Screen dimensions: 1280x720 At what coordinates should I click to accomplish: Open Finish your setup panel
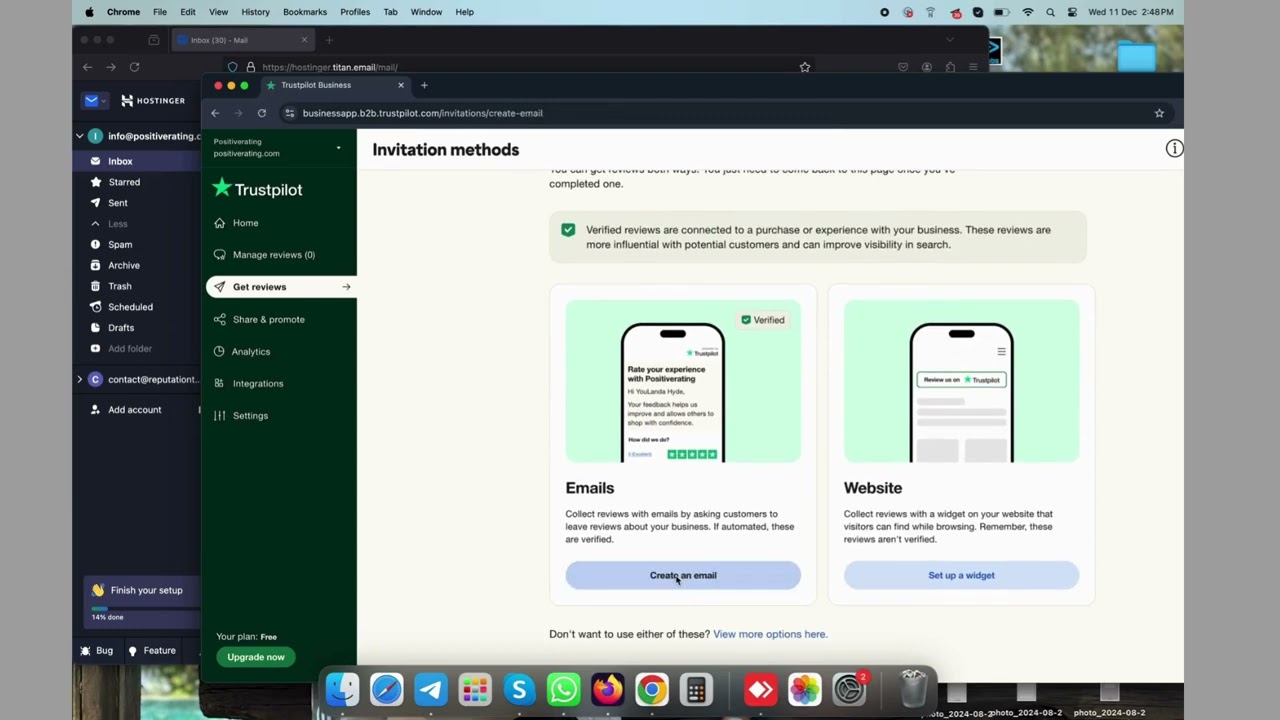pyautogui.click(x=143, y=603)
